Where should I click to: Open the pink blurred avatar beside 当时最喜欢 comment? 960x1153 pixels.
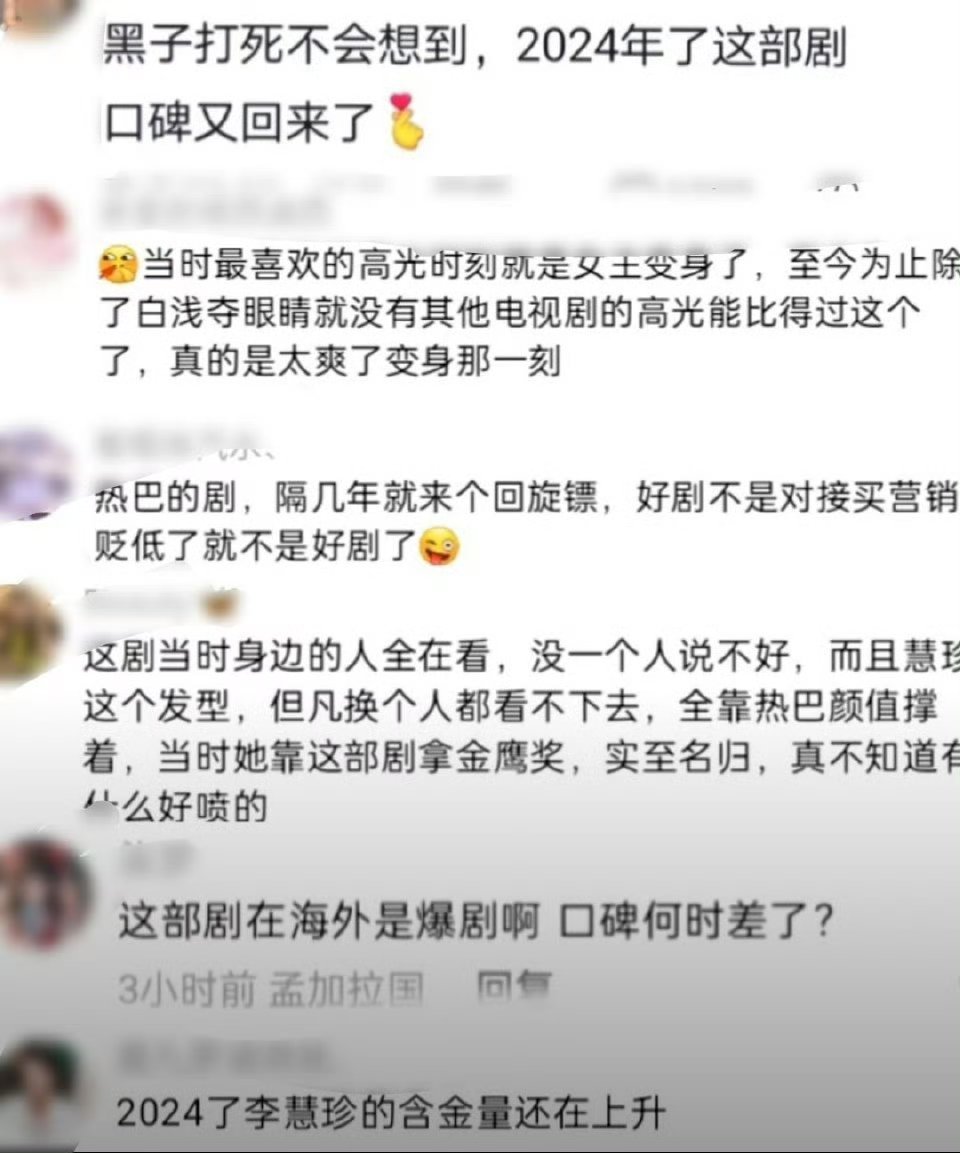click(37, 235)
